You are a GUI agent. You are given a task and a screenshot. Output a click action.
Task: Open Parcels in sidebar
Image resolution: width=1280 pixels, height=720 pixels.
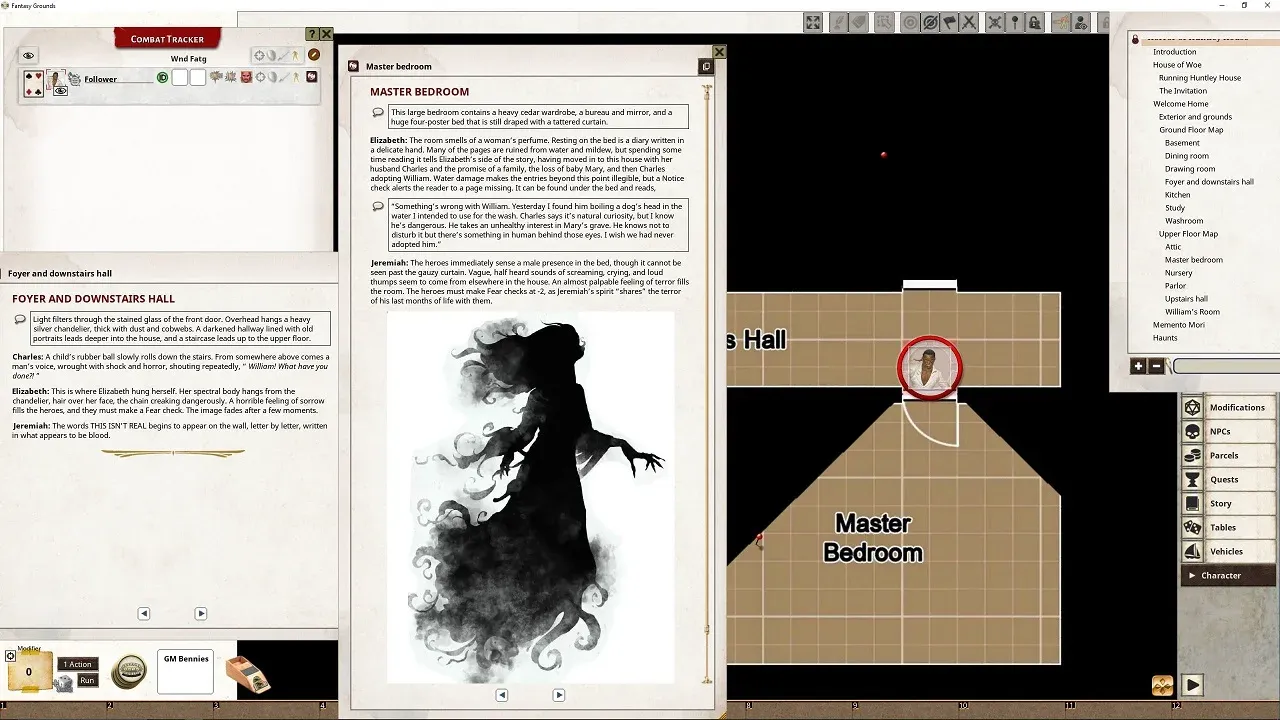point(1228,455)
